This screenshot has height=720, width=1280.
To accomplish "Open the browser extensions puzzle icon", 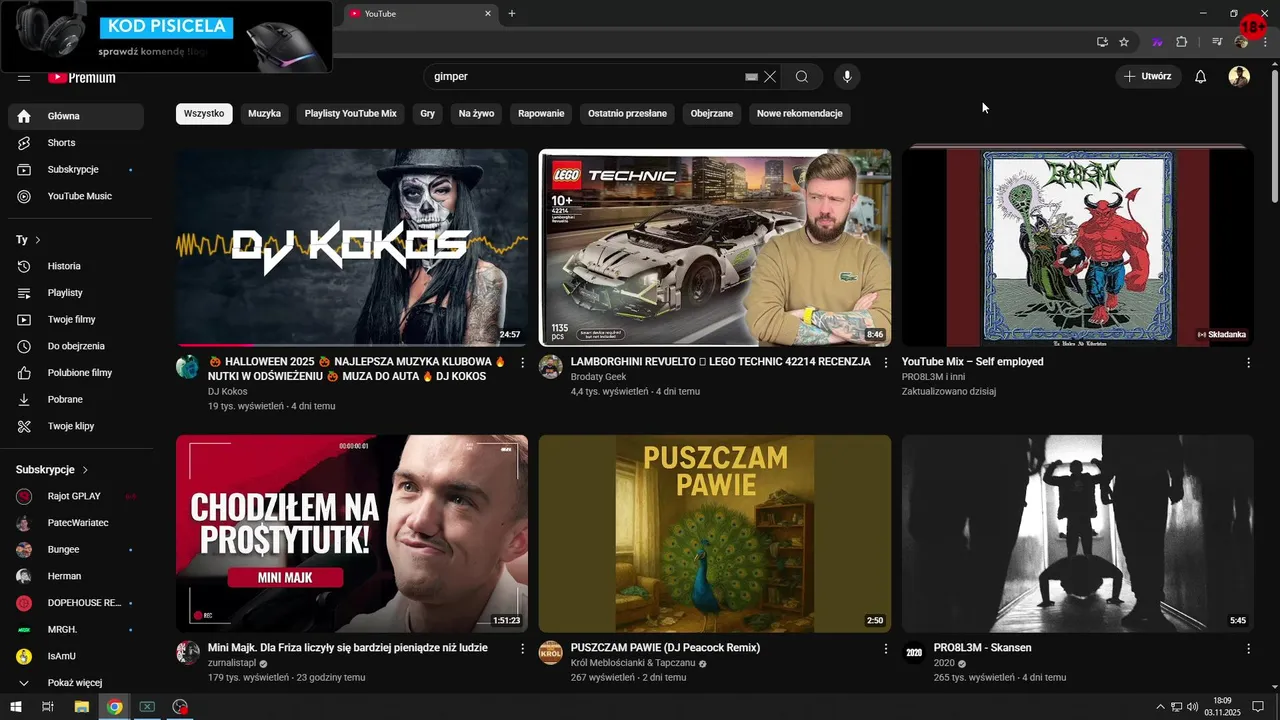I will click(x=1181, y=42).
